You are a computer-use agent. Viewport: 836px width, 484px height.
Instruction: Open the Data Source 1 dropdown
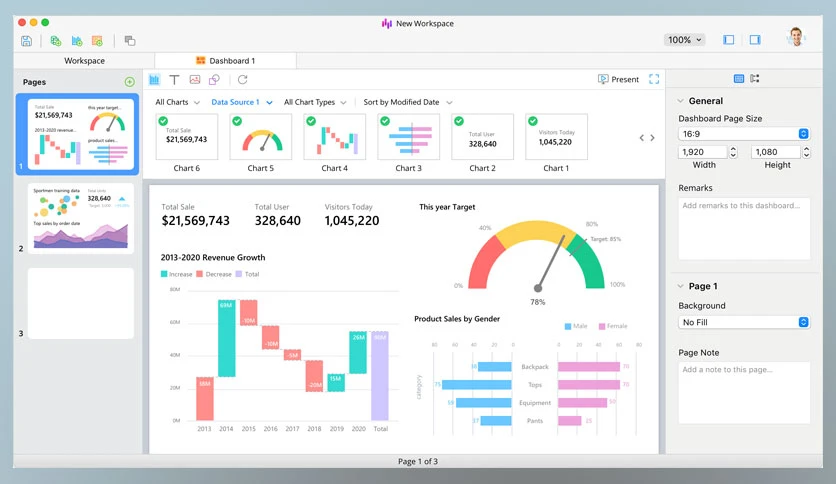(242, 102)
